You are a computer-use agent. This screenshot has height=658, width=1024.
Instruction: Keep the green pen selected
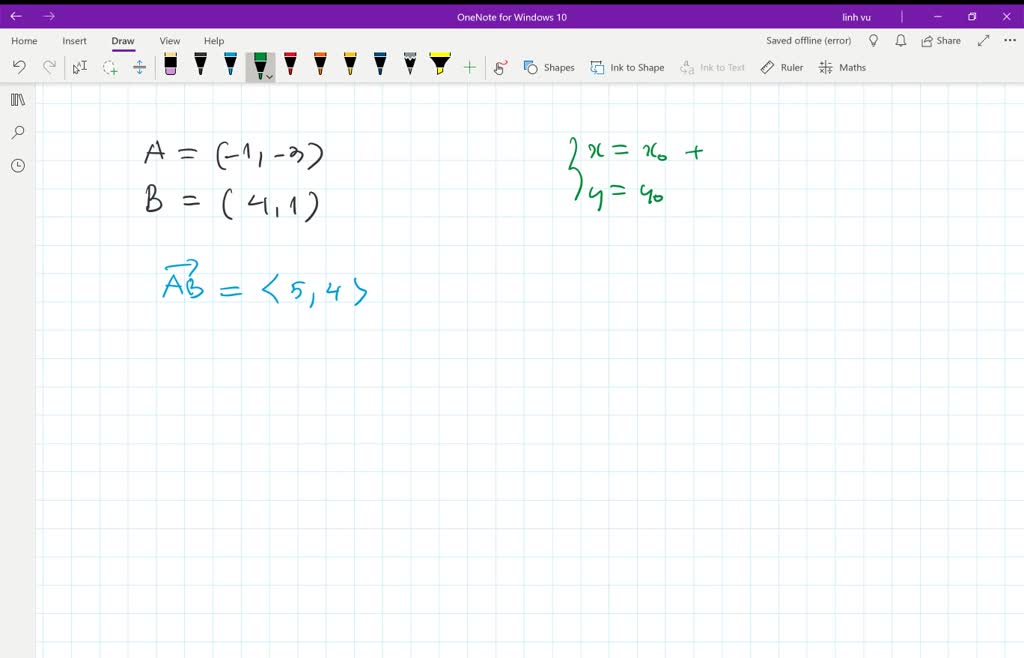pyautogui.click(x=258, y=64)
